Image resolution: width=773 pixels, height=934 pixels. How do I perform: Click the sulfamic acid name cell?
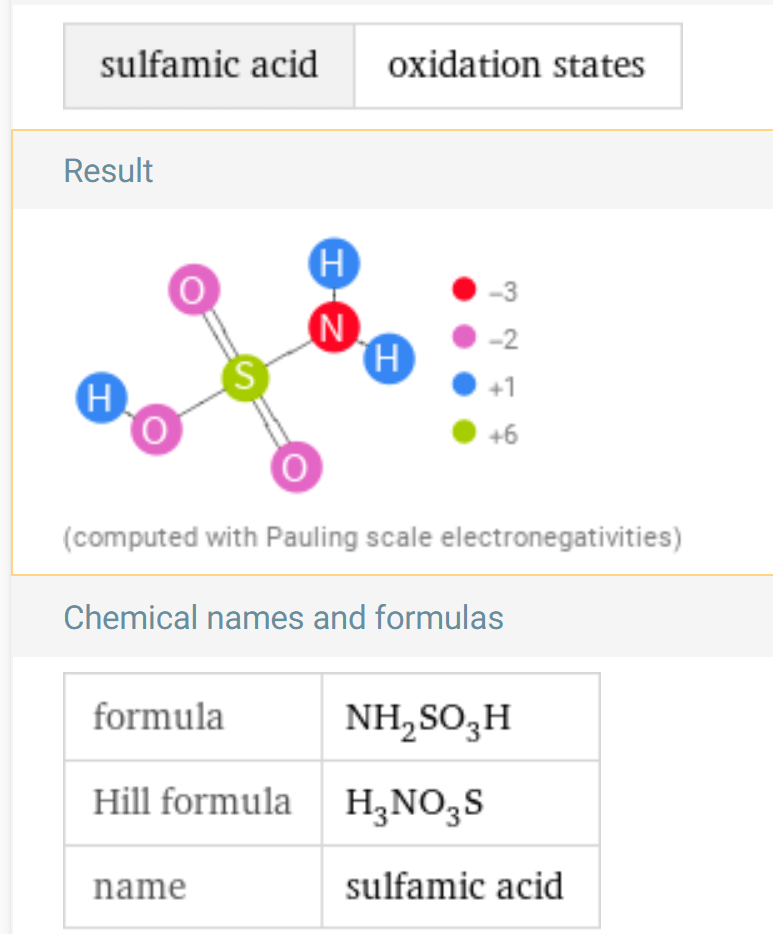pyautogui.click(x=460, y=886)
